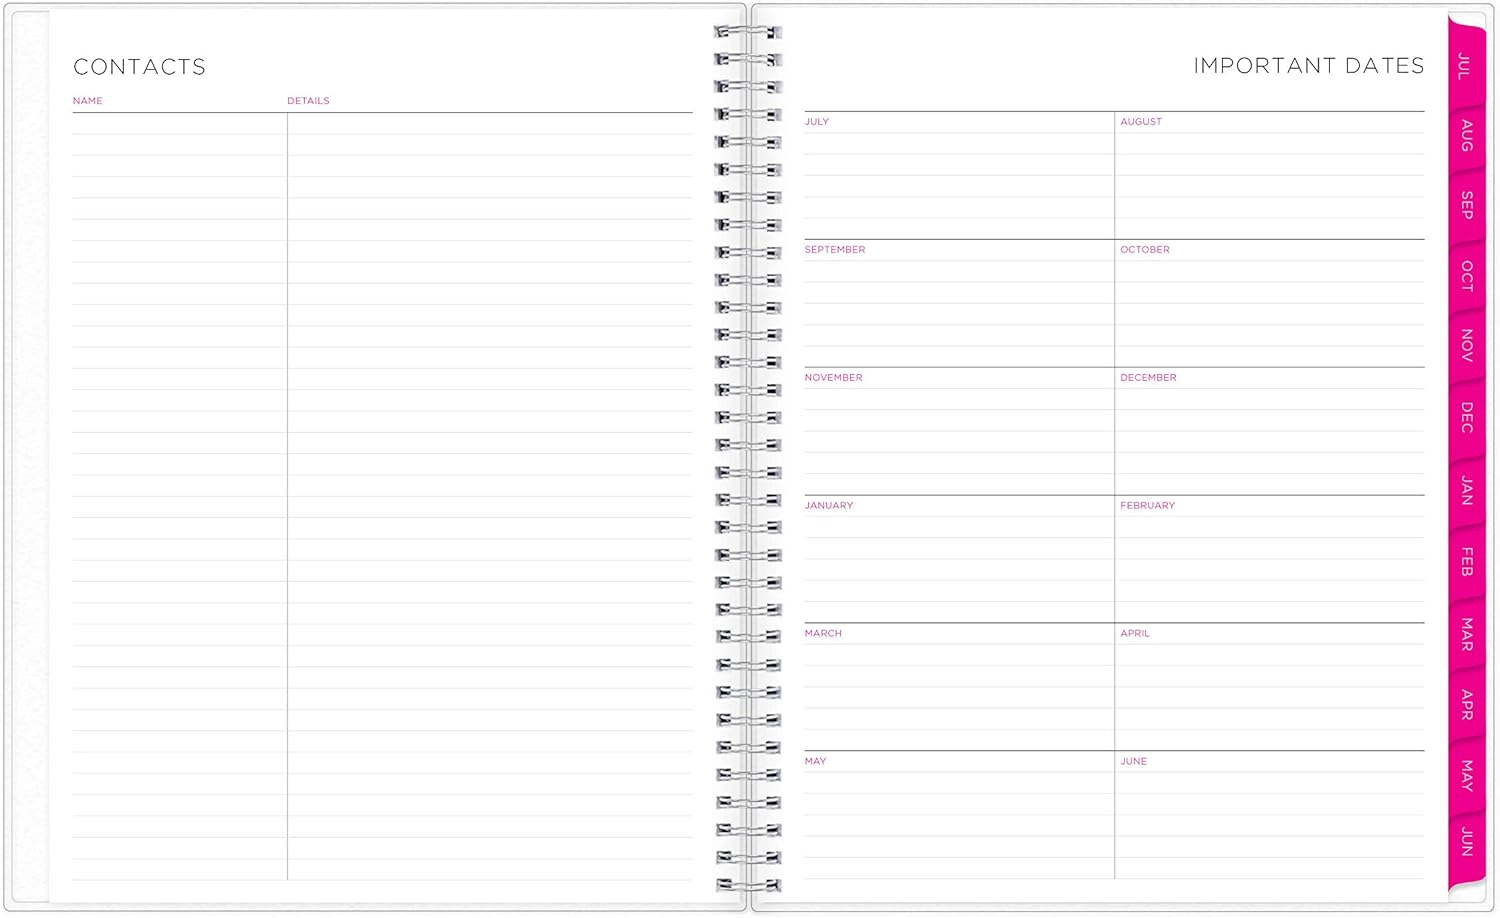
Task: Select the FEB month tab
Action: (x=1466, y=562)
